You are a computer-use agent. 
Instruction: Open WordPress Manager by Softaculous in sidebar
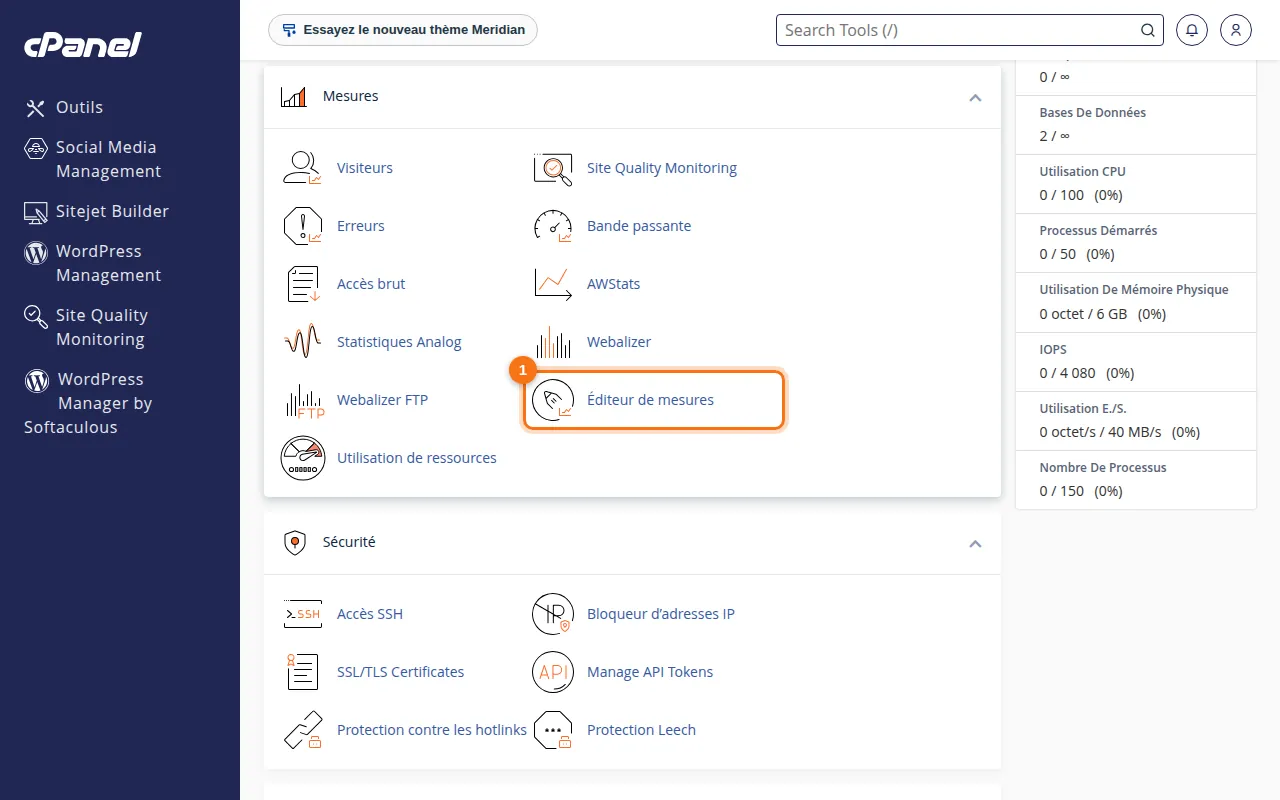[88, 403]
